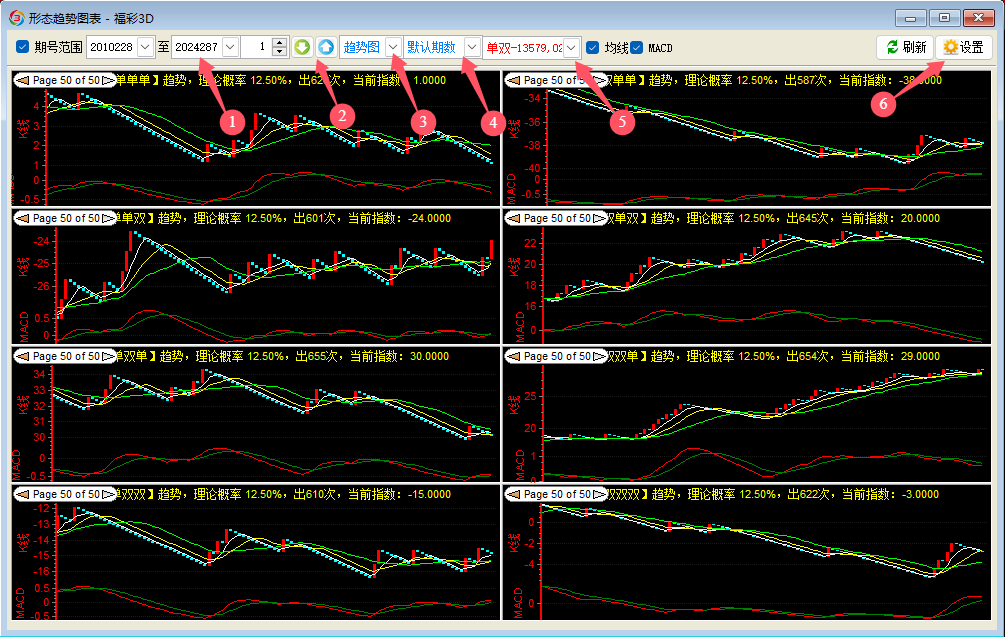Image resolution: width=1005 pixels, height=637 pixels.
Task: Open start issue 2010228 dropdown arrow
Action: click(146, 47)
